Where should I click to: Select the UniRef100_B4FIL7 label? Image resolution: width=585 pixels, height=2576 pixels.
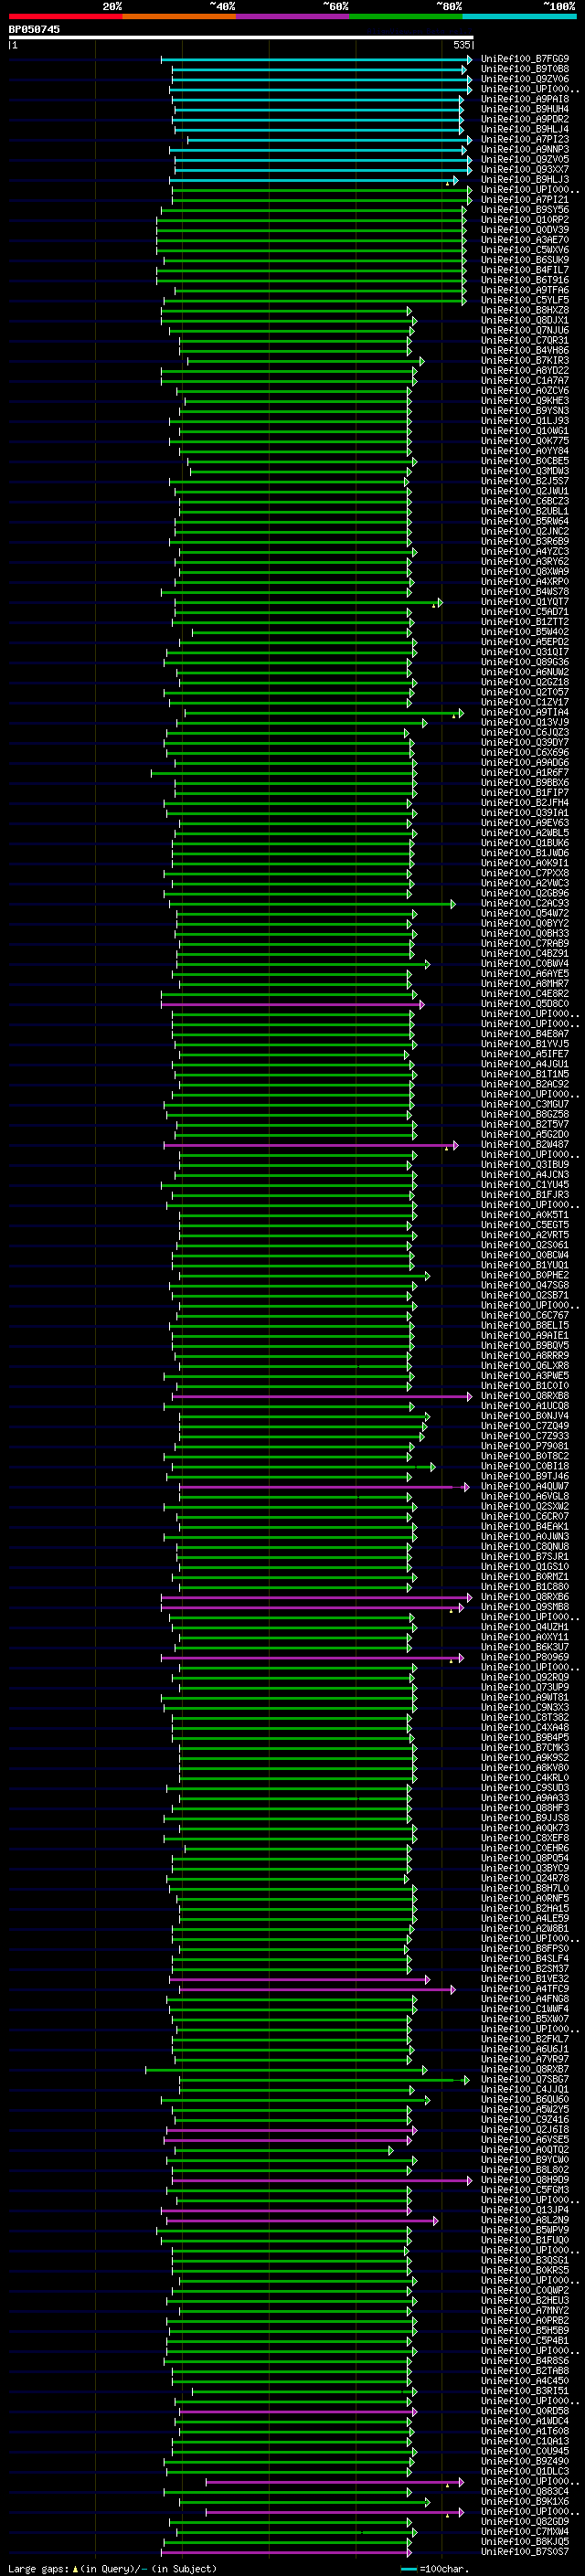click(525, 270)
